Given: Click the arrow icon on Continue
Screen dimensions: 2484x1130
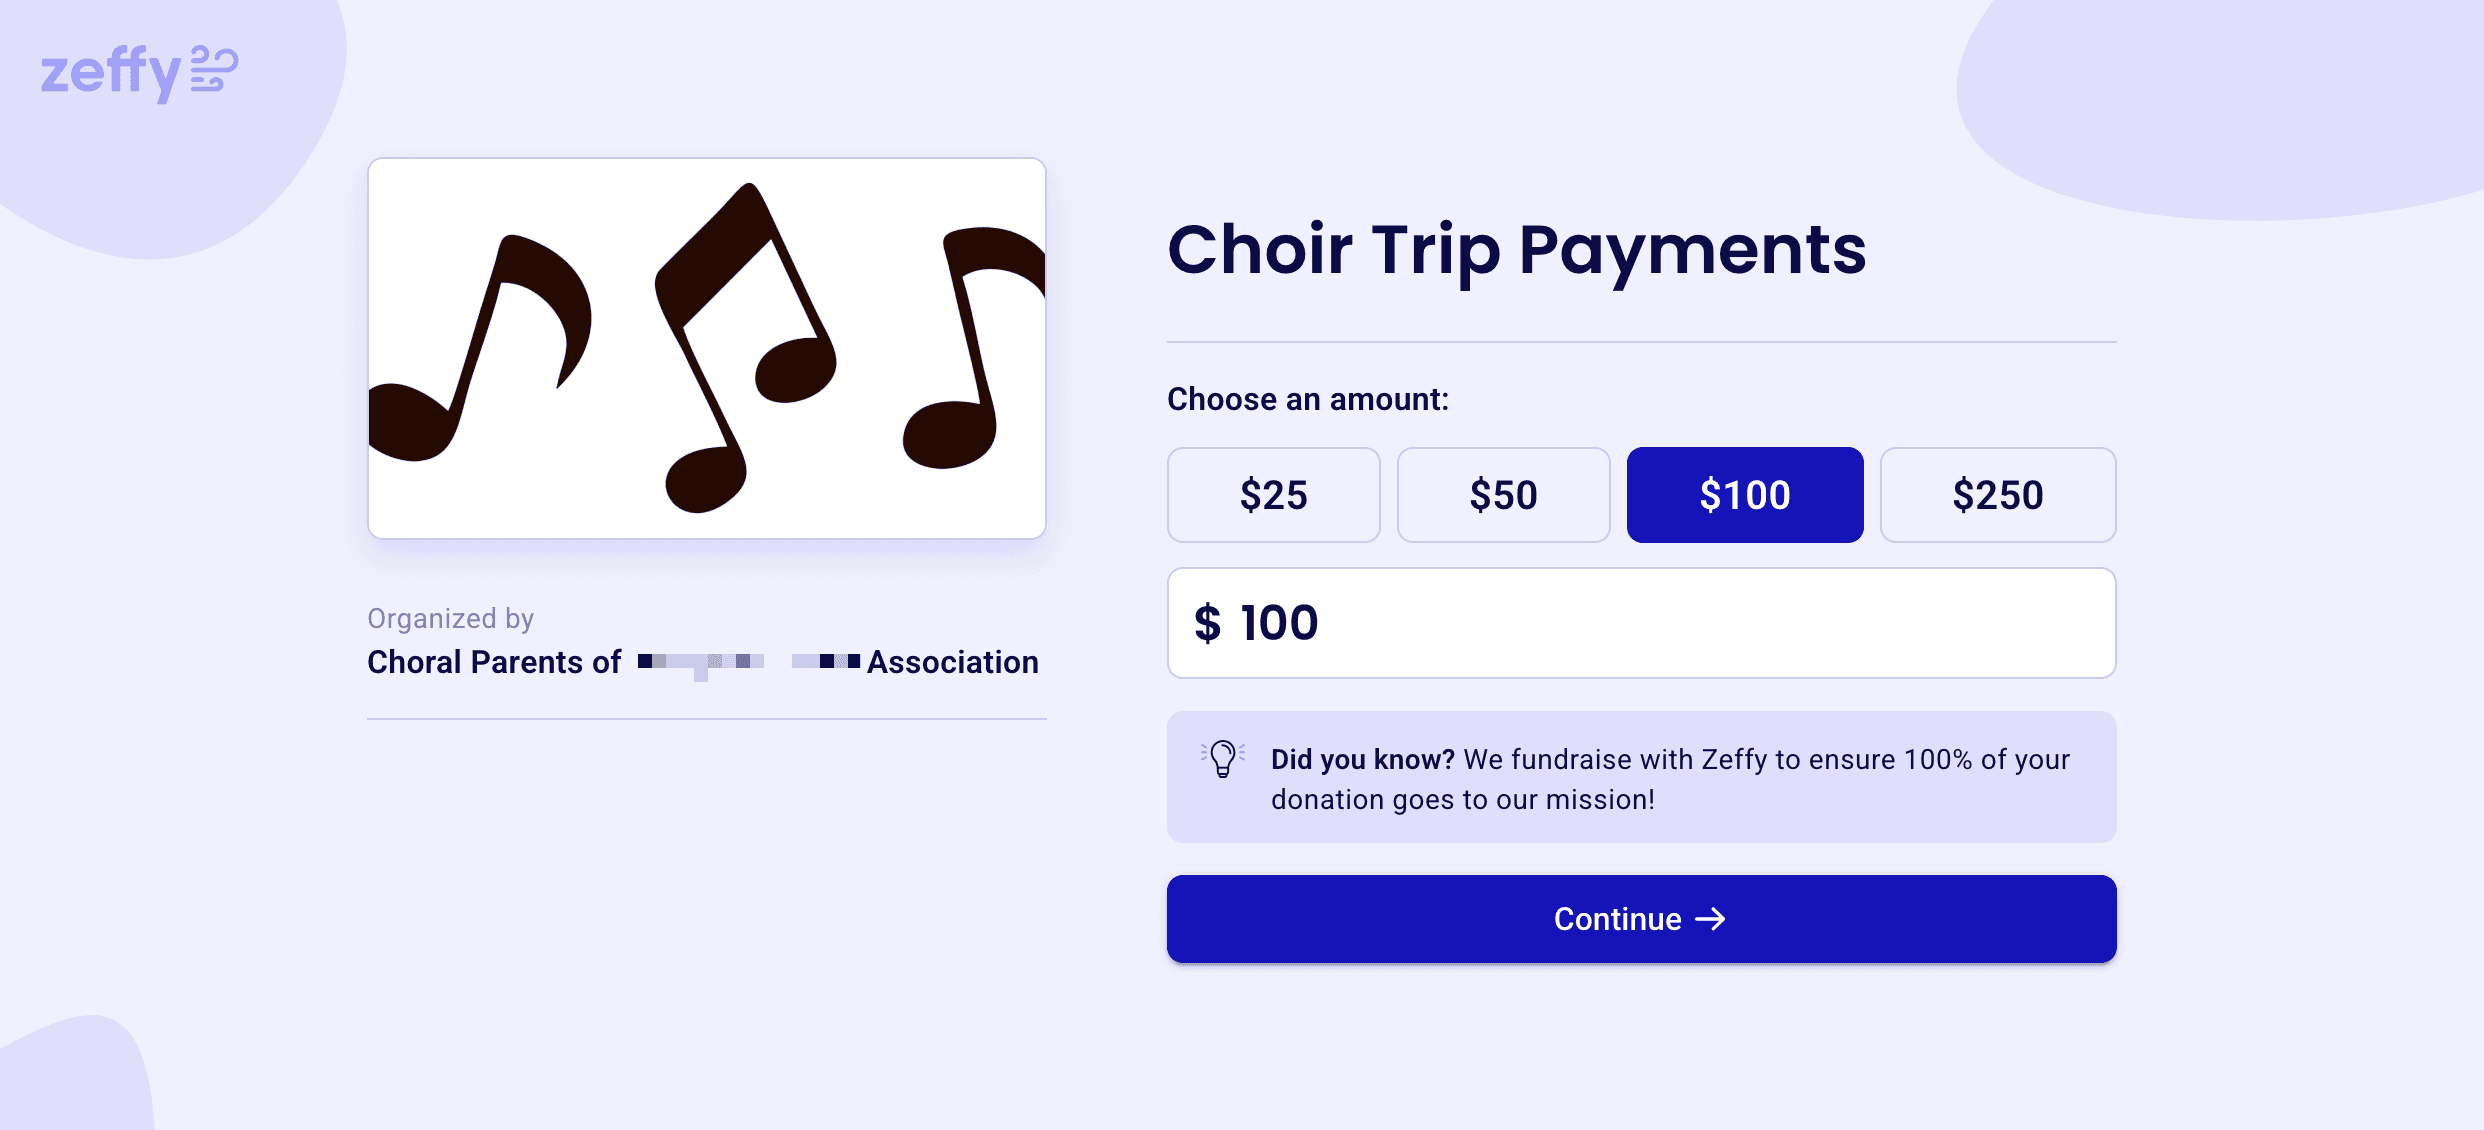Looking at the screenshot, I should (1711, 919).
